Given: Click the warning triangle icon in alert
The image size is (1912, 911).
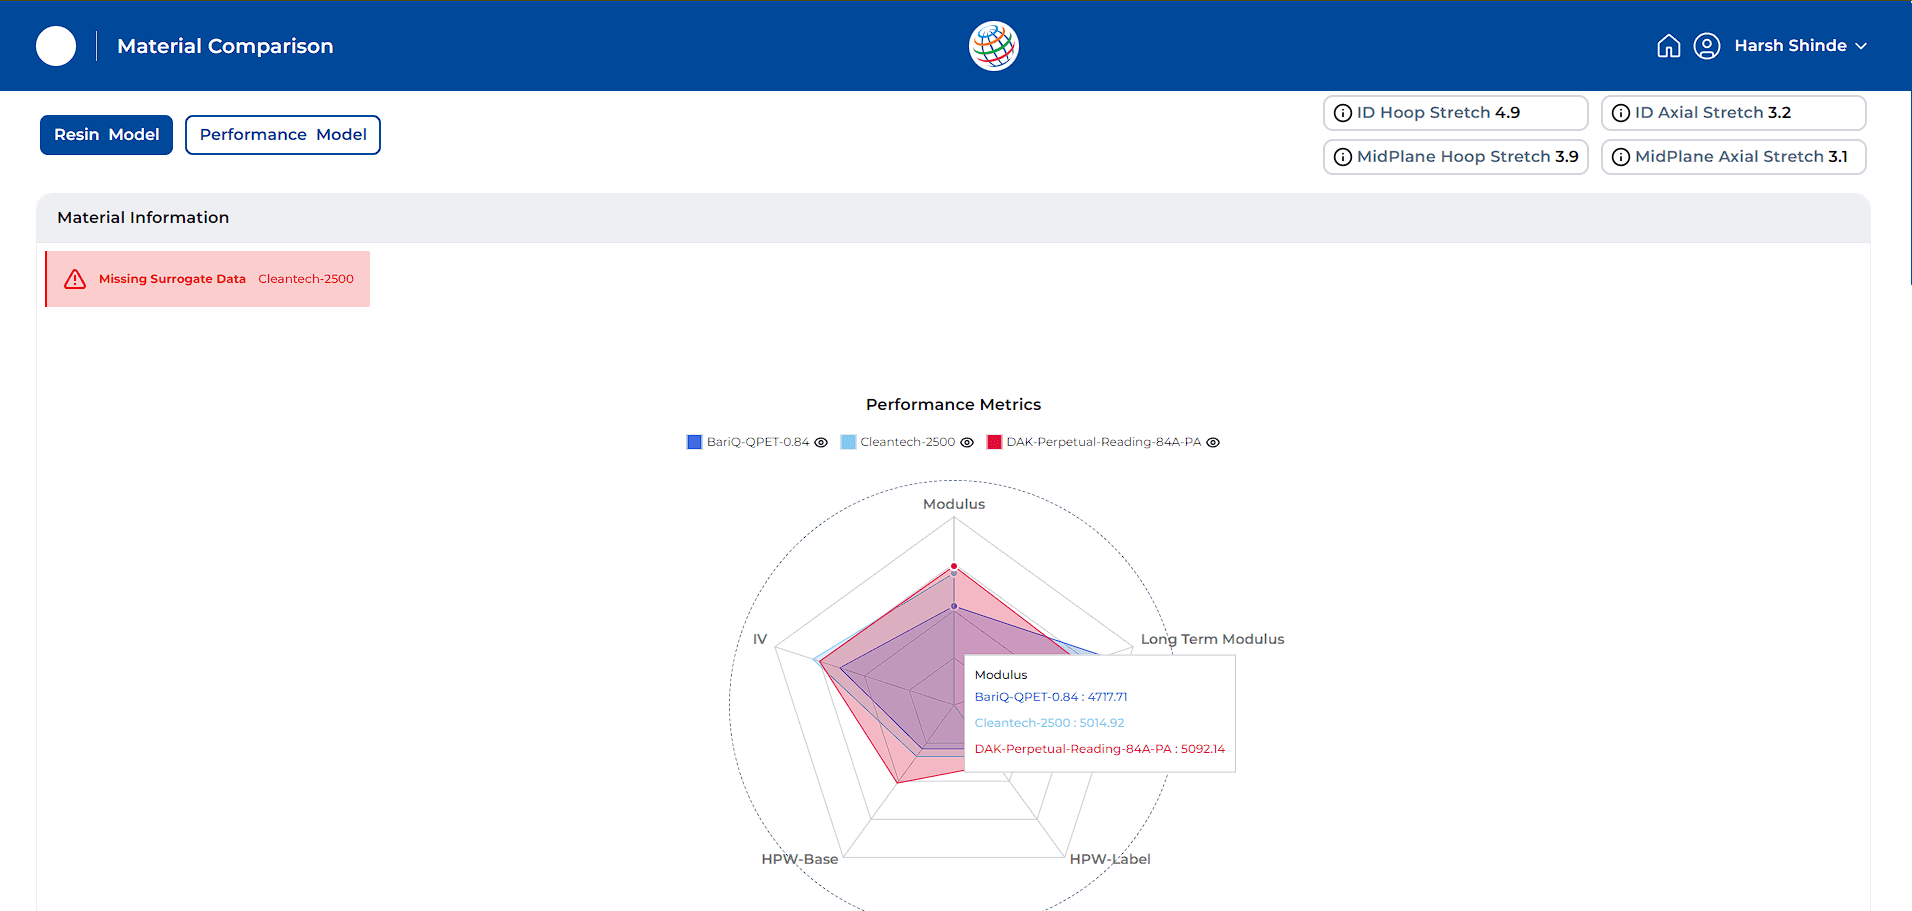Looking at the screenshot, I should point(75,279).
